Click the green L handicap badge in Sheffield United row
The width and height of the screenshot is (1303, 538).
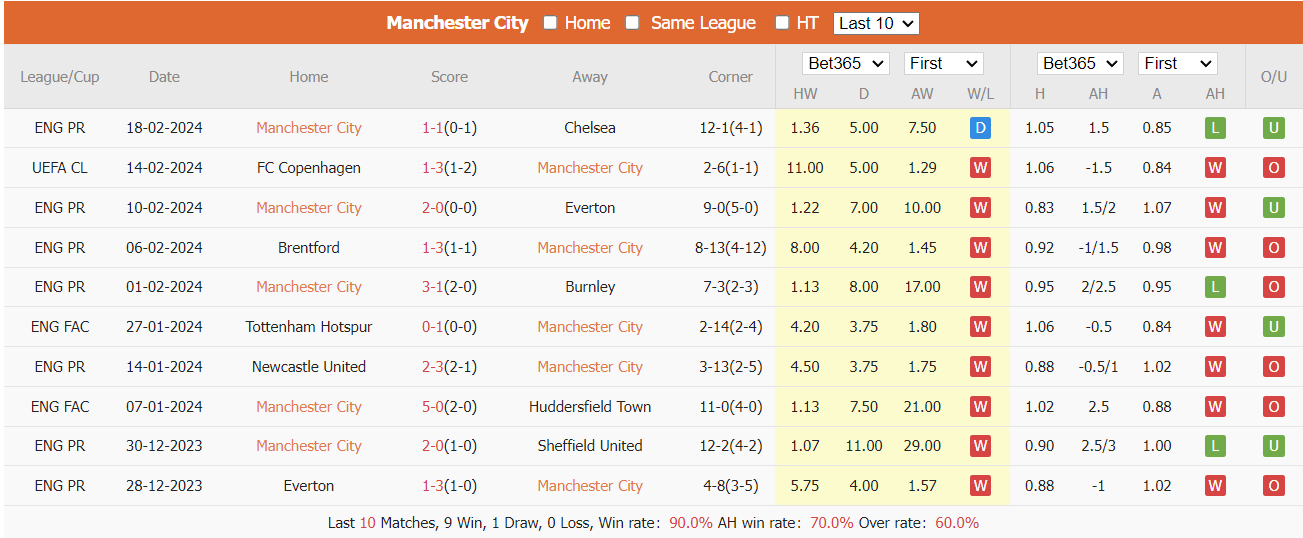[x=1215, y=446]
